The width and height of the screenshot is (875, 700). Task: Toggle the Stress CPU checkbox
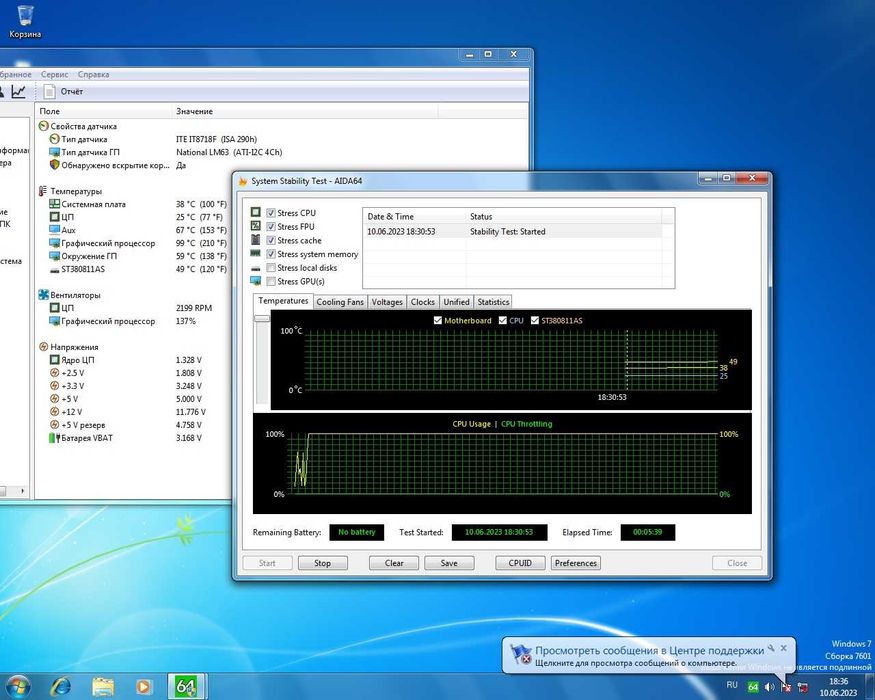pyautogui.click(x=271, y=213)
